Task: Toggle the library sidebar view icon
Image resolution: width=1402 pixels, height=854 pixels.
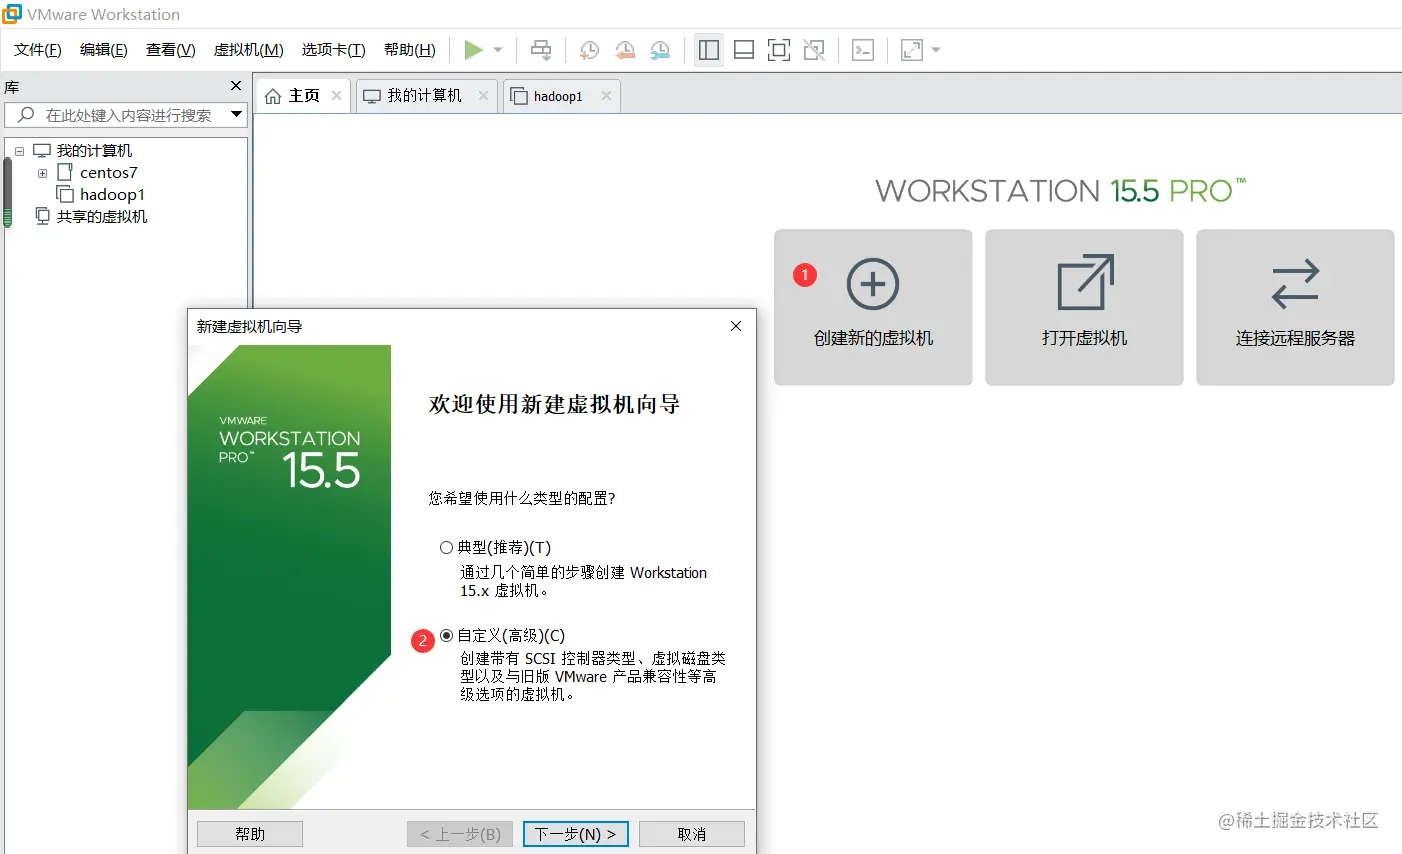Action: (x=709, y=50)
